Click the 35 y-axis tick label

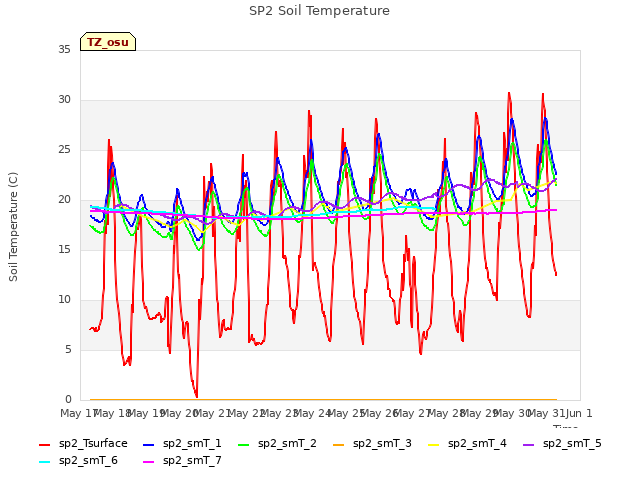pos(64,49)
